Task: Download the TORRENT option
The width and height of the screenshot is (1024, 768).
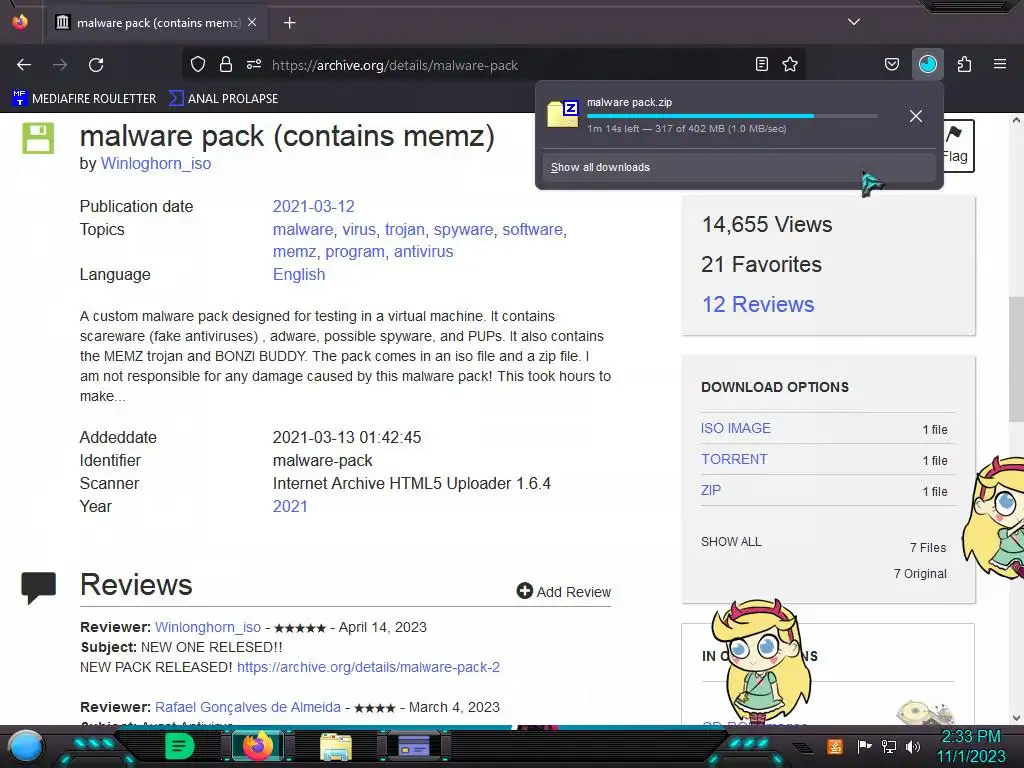Action: tap(734, 459)
